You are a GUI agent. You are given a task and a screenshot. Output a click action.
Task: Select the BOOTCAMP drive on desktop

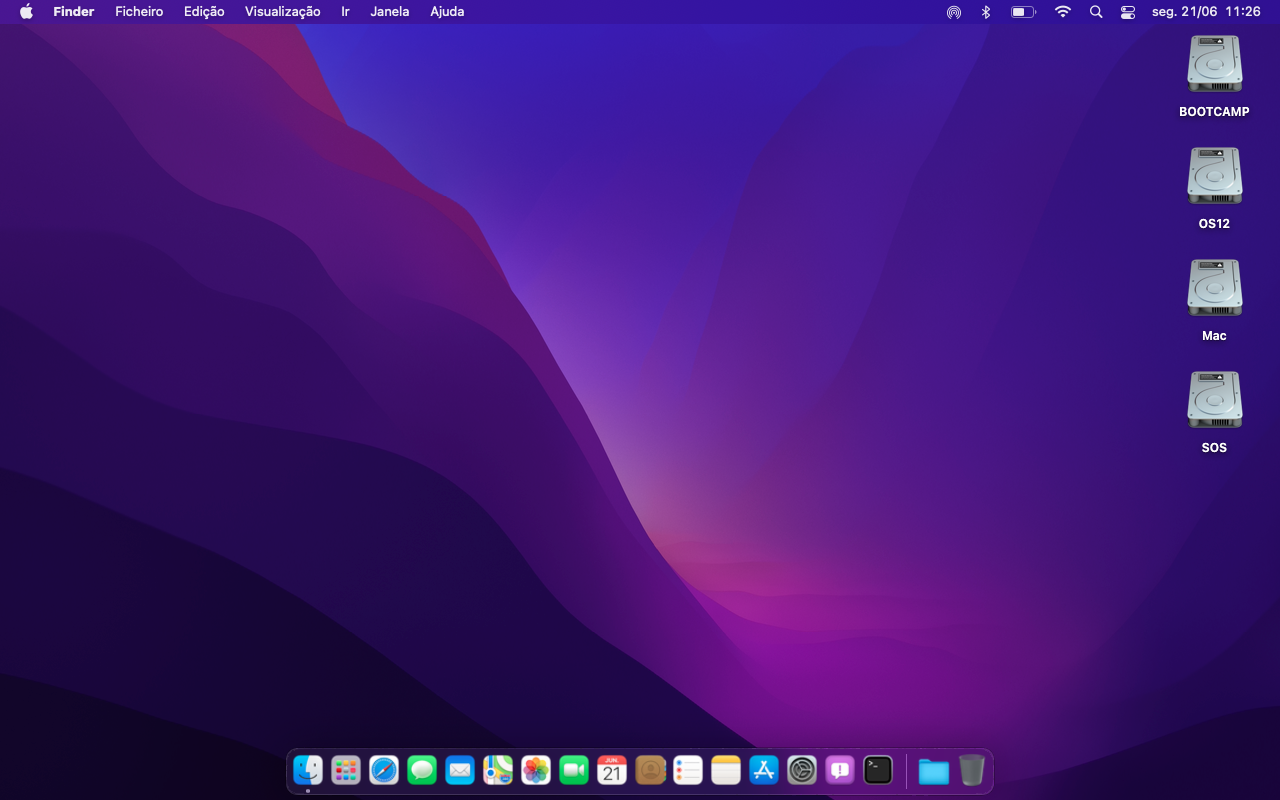point(1214,66)
